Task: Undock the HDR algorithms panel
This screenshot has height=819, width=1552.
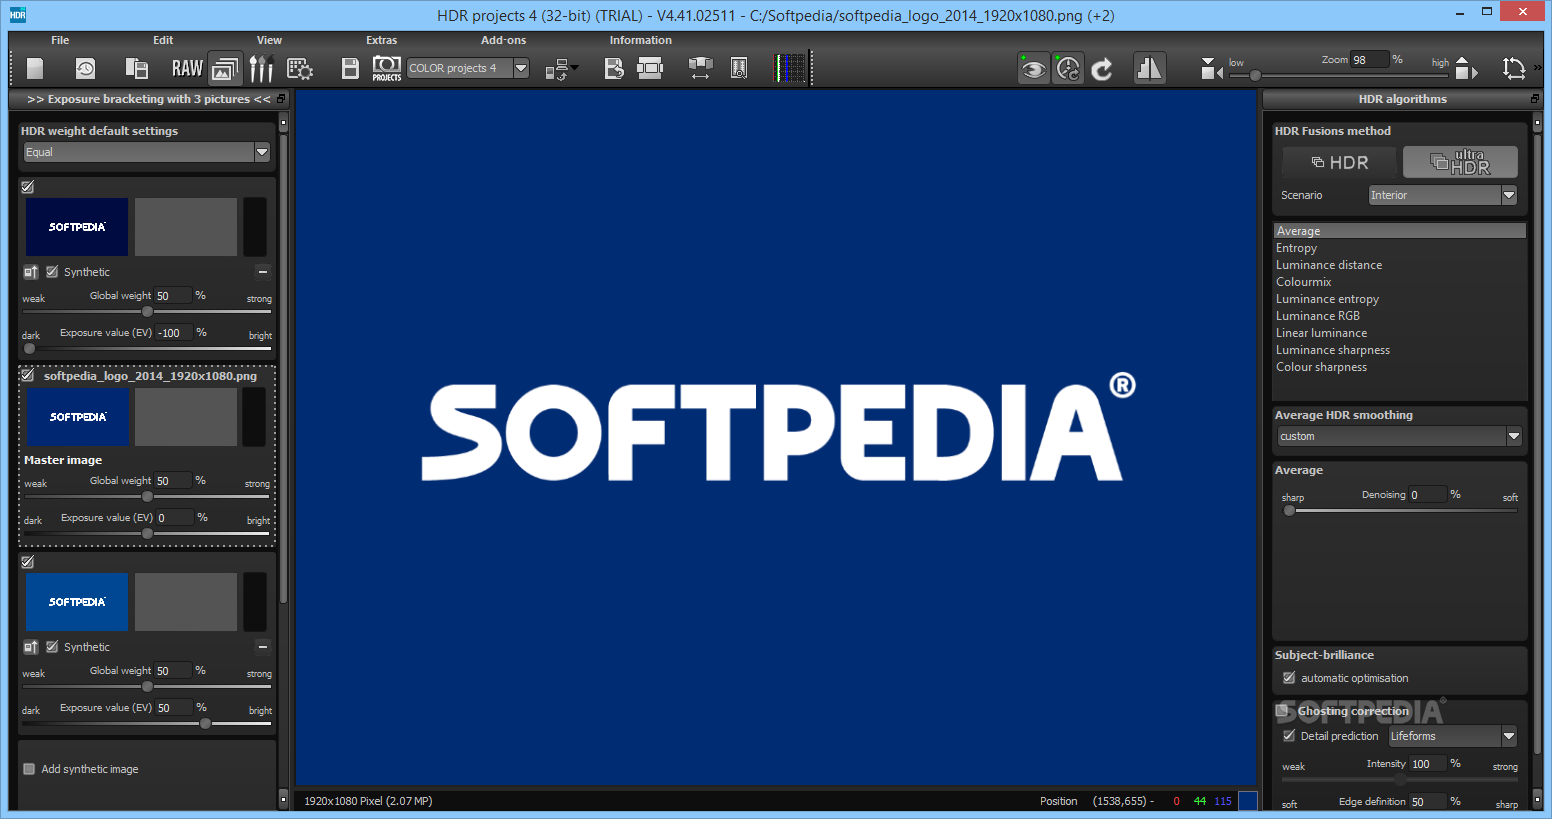Action: [x=1535, y=99]
